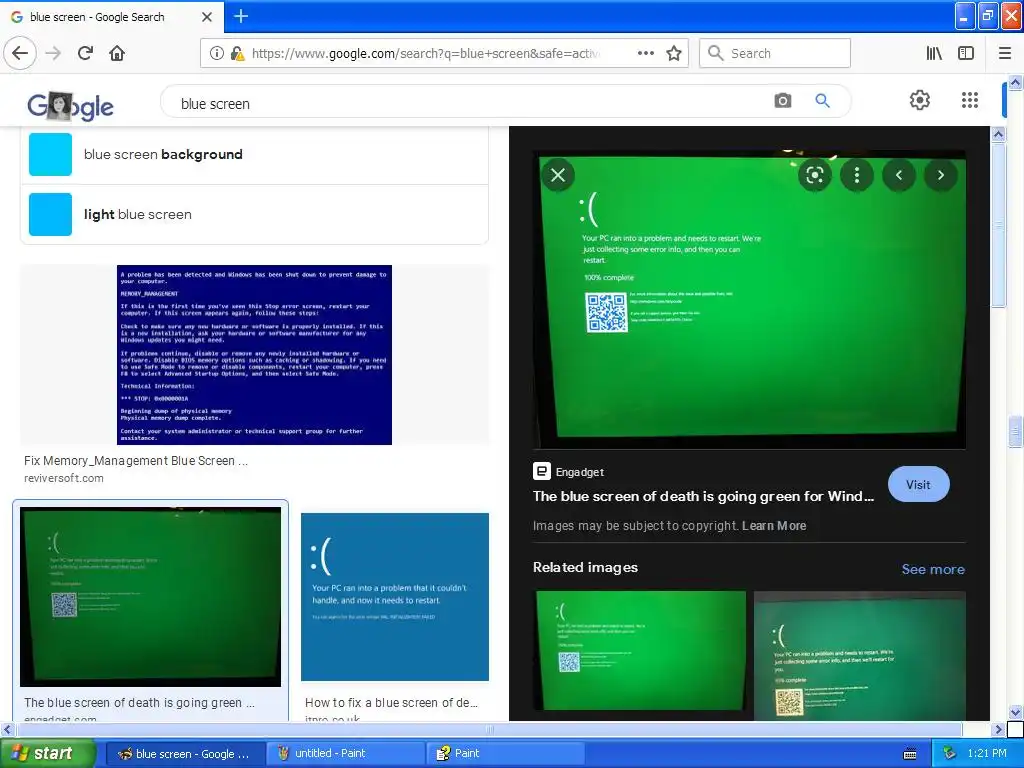Open the Firefox hamburger menu
The image size is (1024, 768).
(x=1005, y=54)
